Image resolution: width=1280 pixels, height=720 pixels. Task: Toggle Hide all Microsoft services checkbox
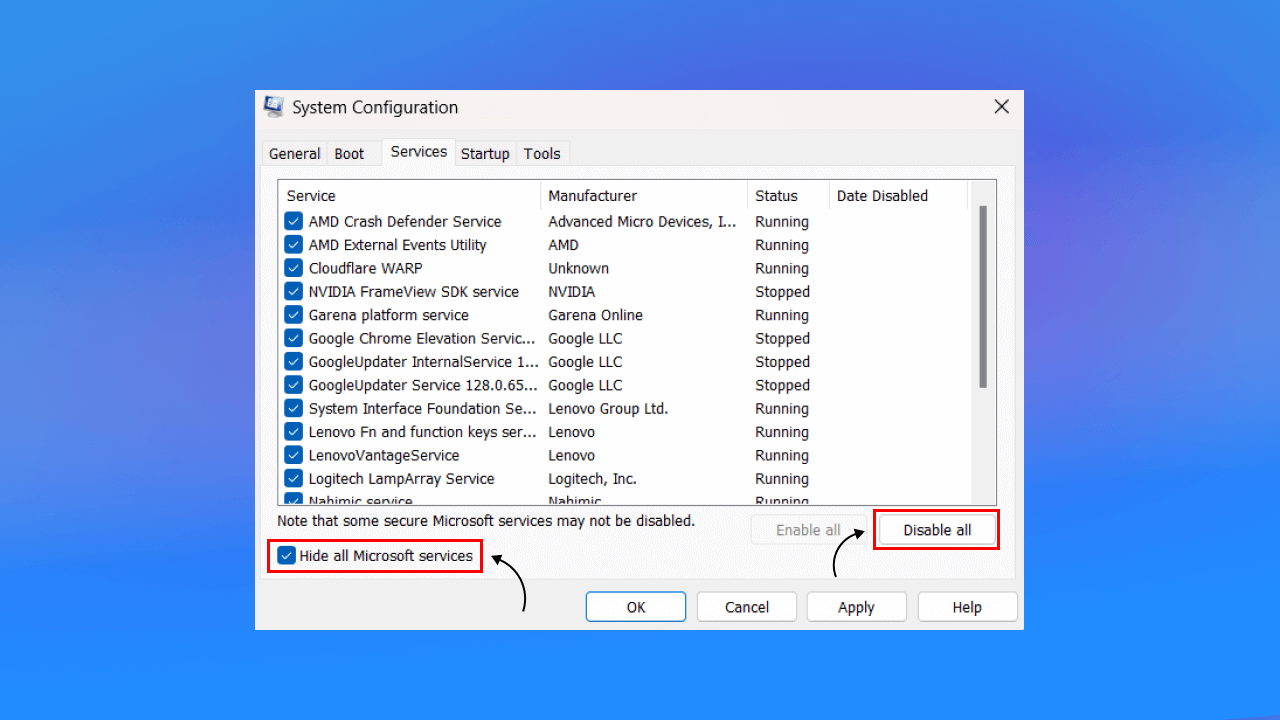(287, 556)
